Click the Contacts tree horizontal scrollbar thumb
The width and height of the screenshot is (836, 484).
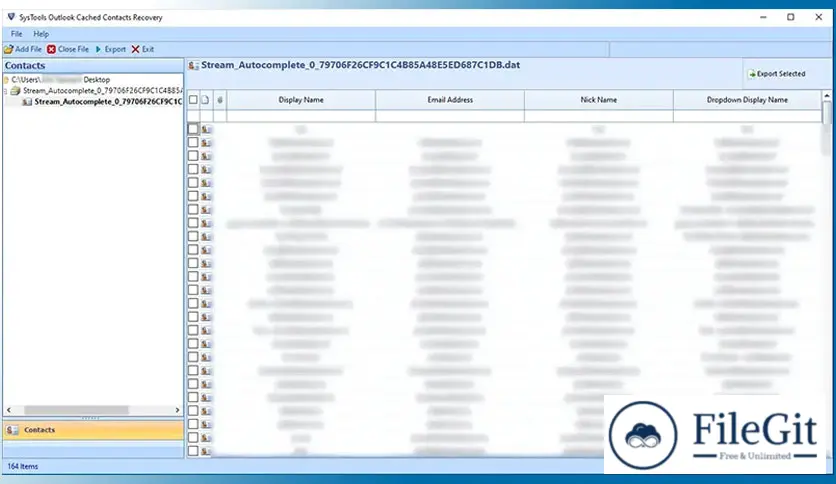point(76,410)
